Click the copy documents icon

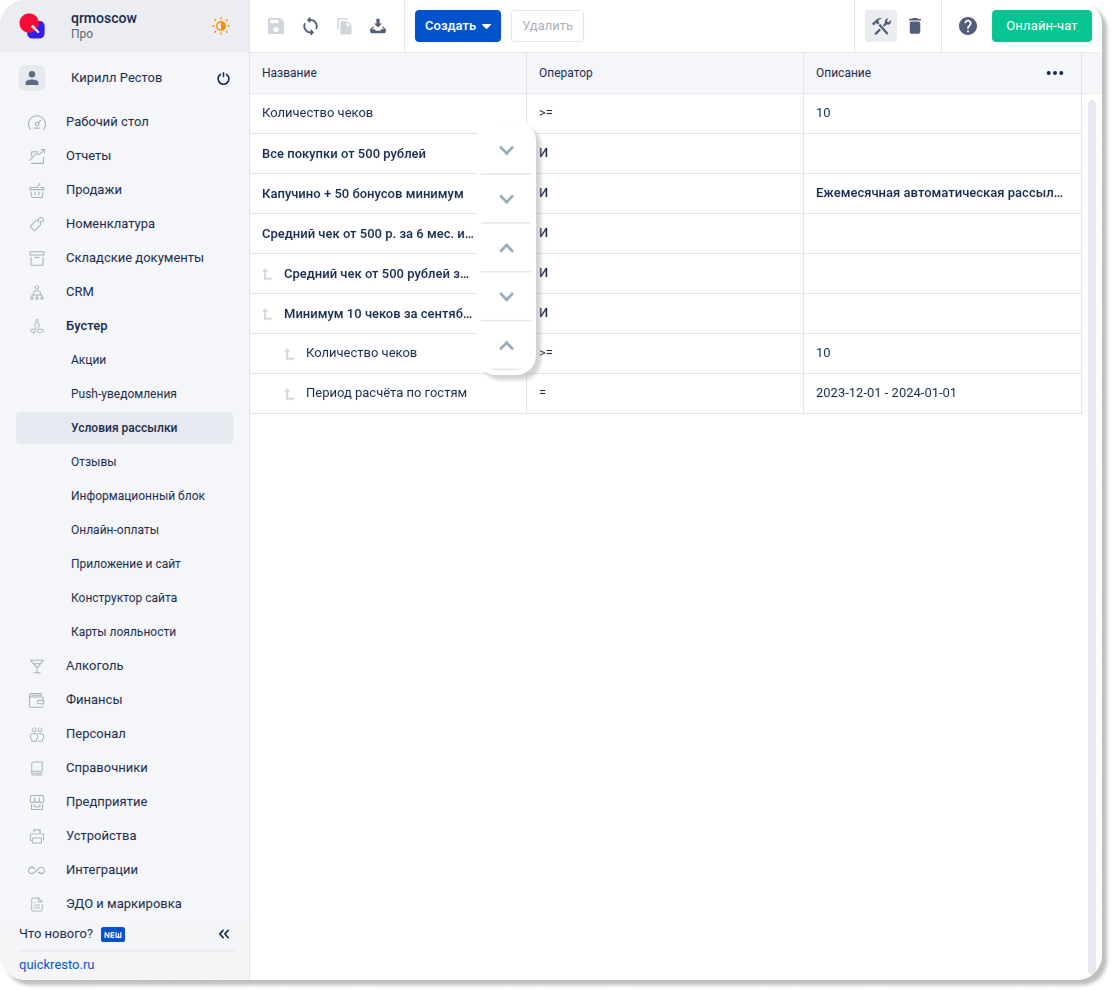[x=344, y=26]
